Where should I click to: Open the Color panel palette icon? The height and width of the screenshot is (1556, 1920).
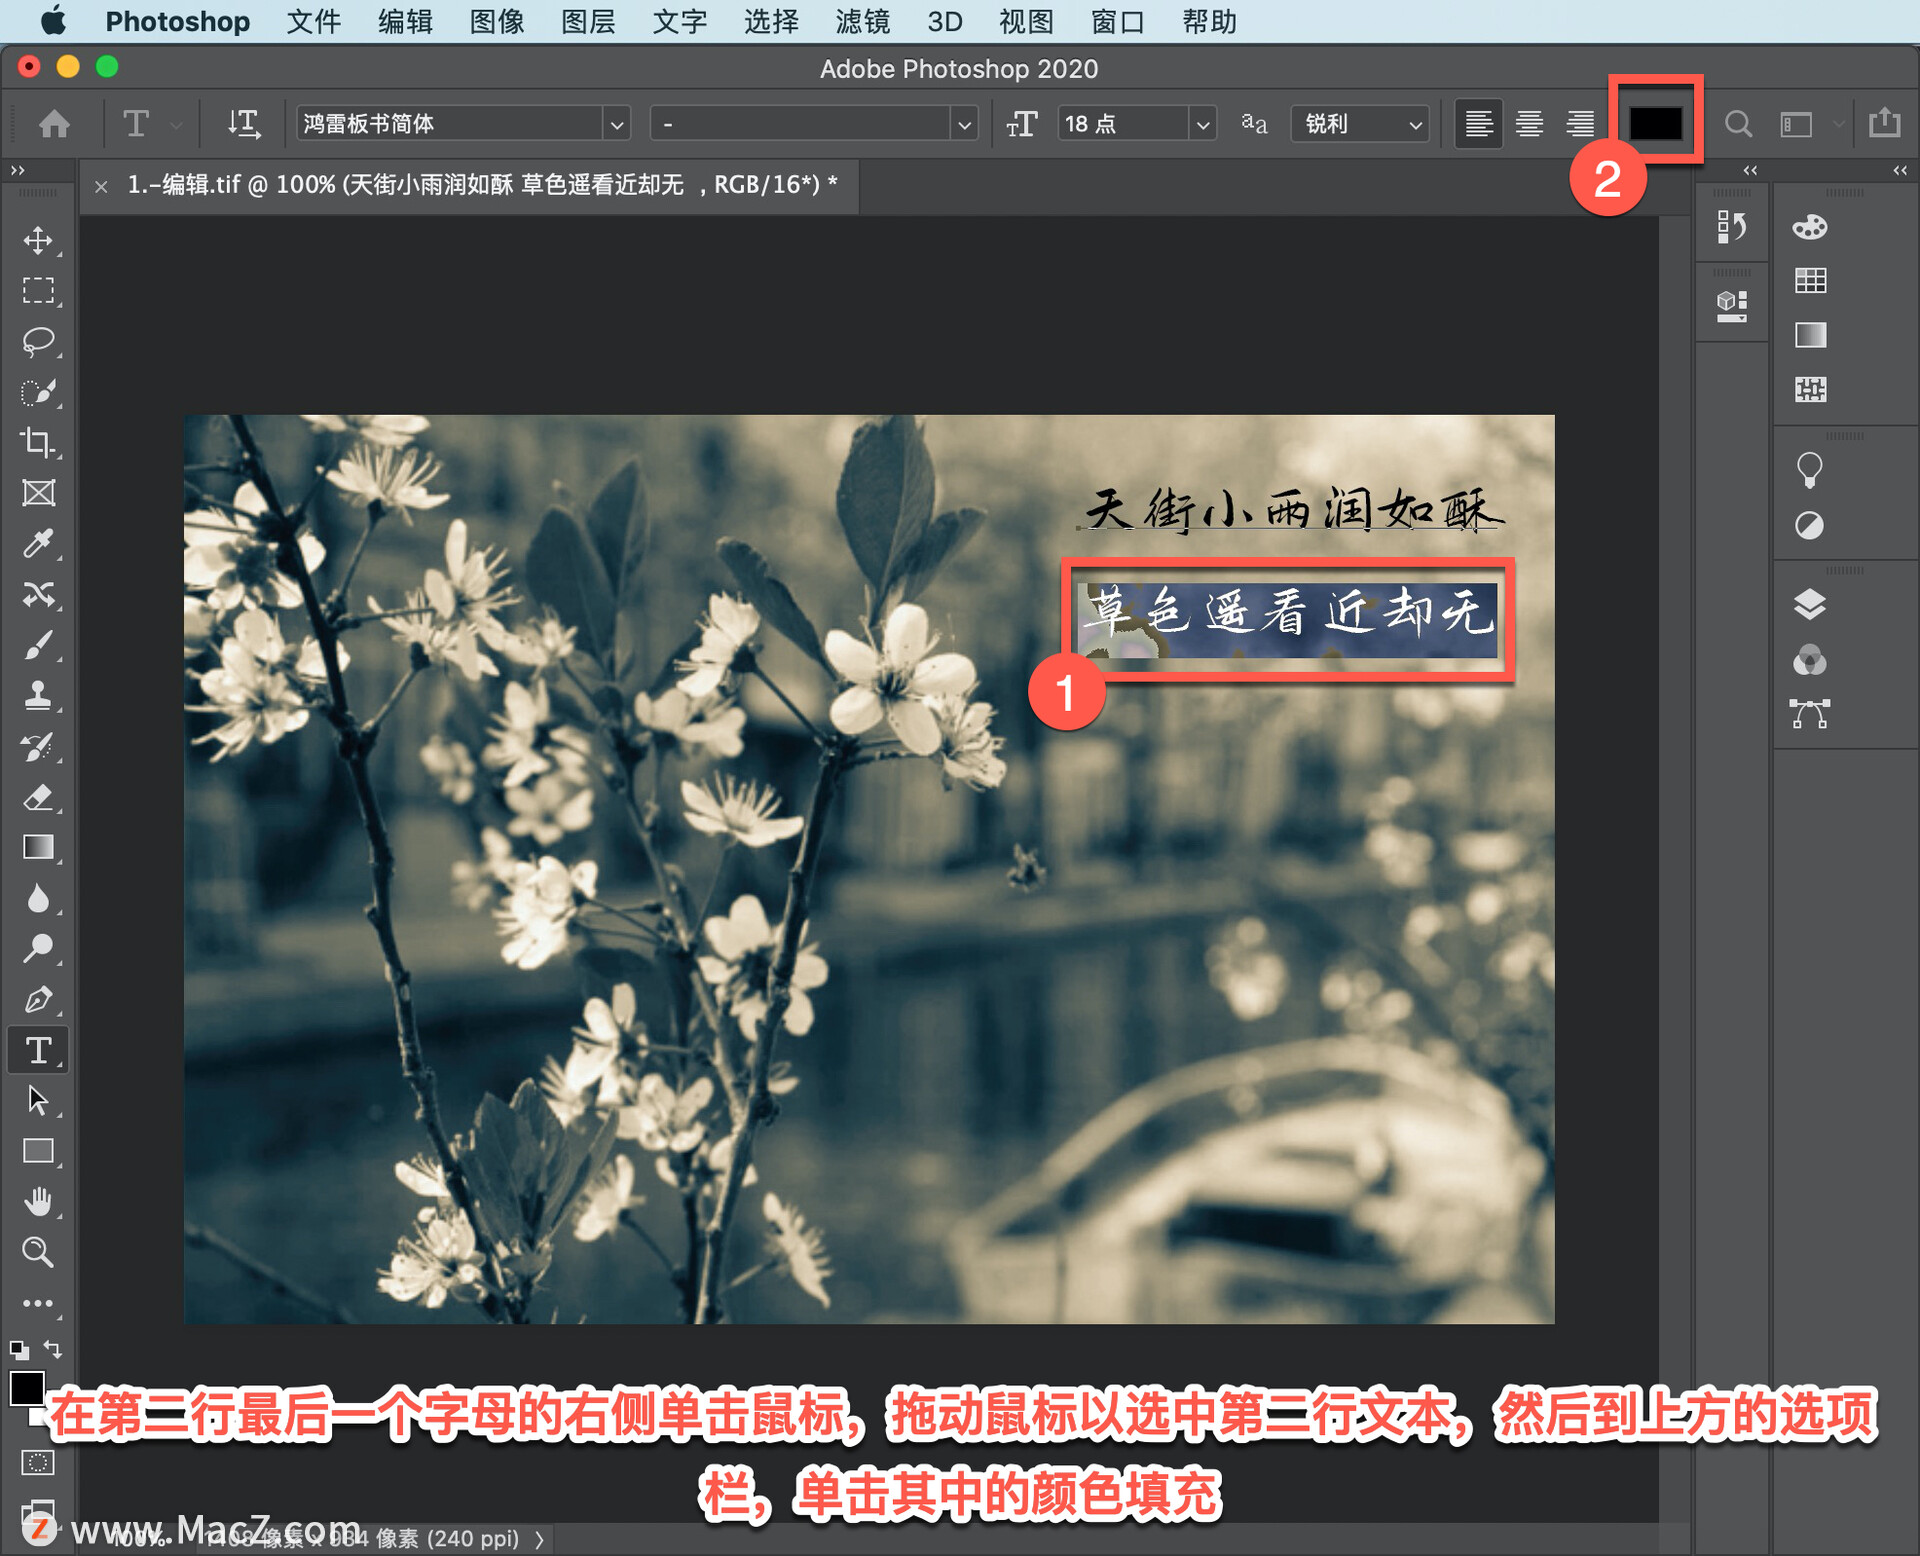click(x=1810, y=227)
